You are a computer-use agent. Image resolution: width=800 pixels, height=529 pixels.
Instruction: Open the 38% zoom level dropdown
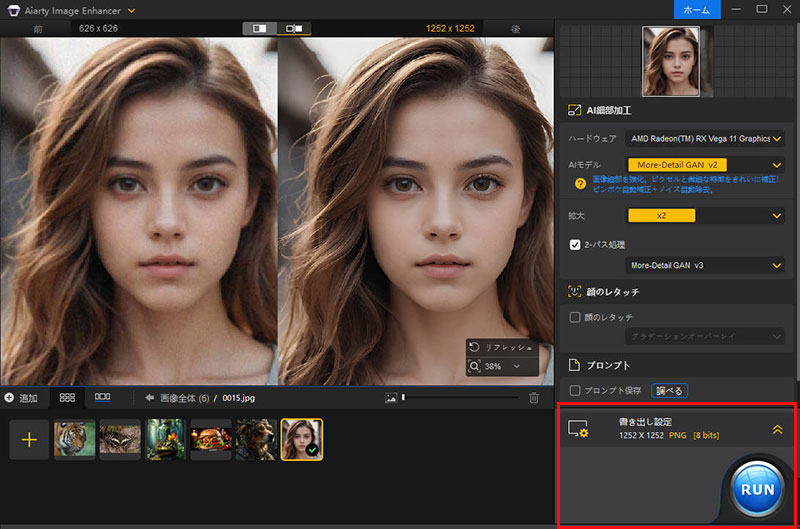point(502,366)
